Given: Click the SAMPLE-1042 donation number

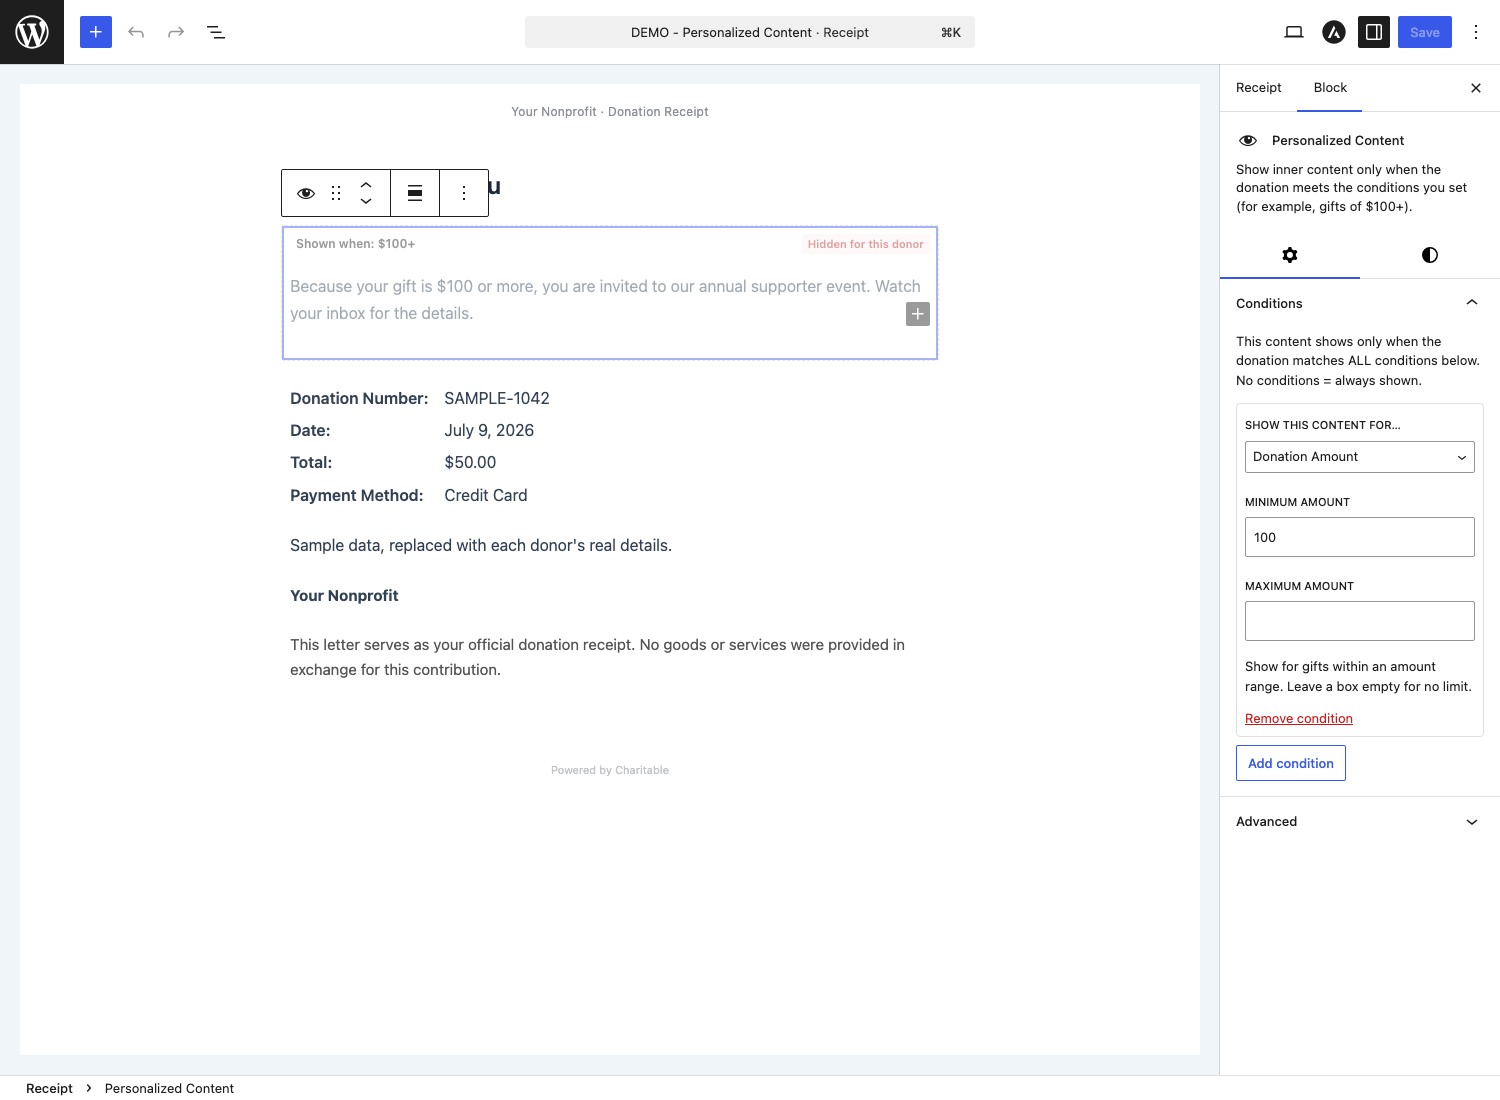Looking at the screenshot, I should [x=497, y=398].
